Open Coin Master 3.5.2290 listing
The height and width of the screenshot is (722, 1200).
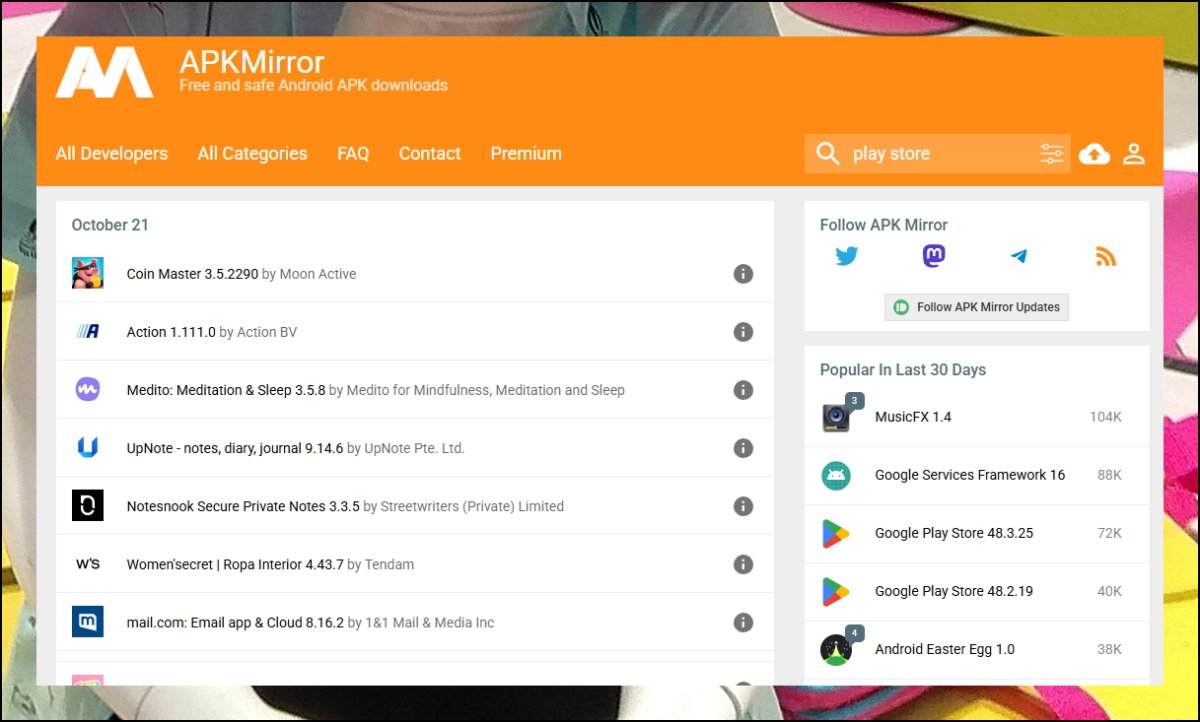tap(192, 274)
